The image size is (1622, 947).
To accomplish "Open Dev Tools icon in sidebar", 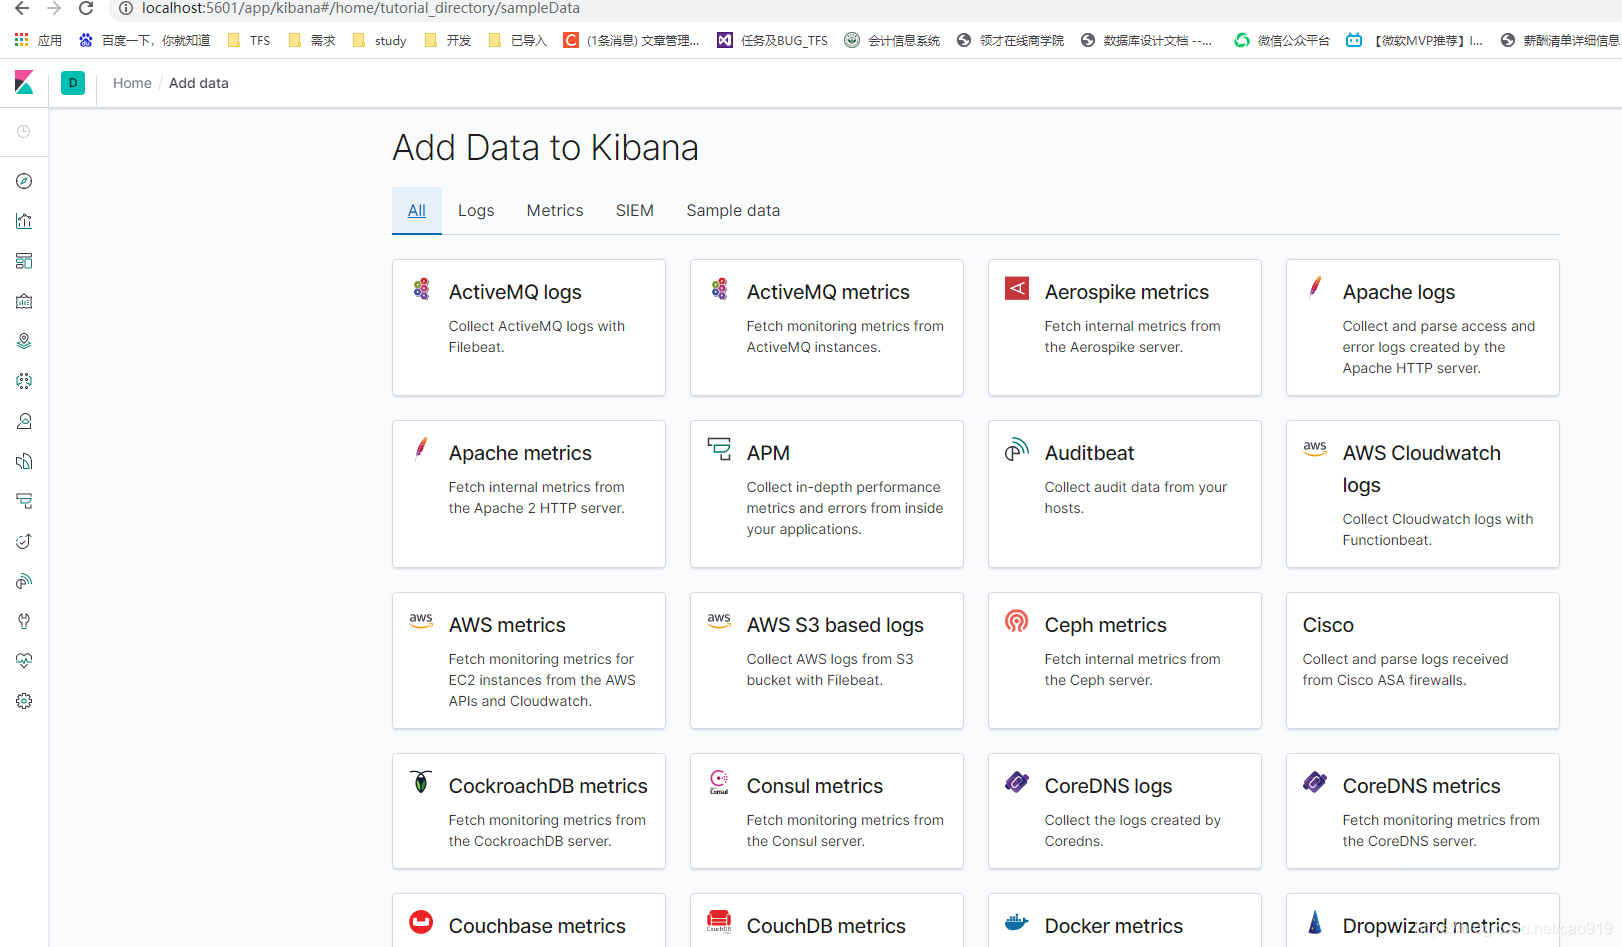I will 24,621.
